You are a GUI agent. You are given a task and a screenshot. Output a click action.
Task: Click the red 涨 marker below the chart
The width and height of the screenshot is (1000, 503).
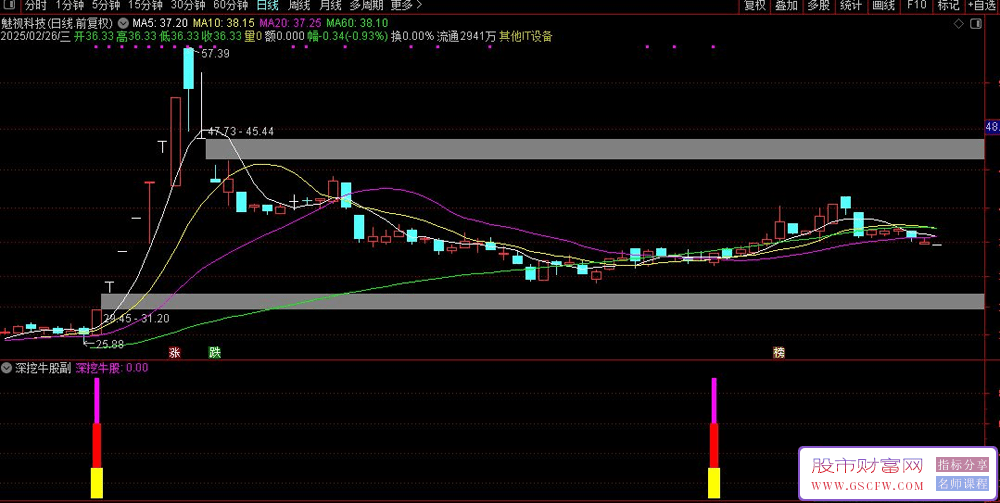(173, 353)
